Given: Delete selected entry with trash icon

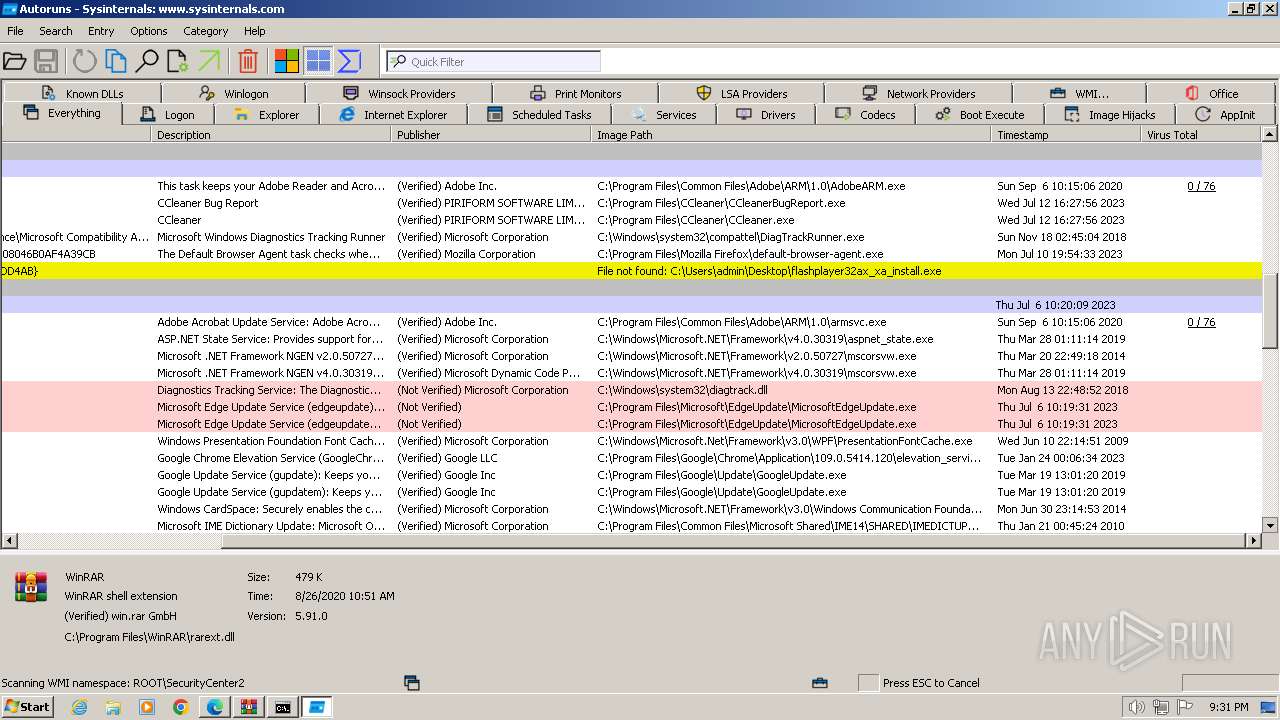Looking at the screenshot, I should 248,61.
